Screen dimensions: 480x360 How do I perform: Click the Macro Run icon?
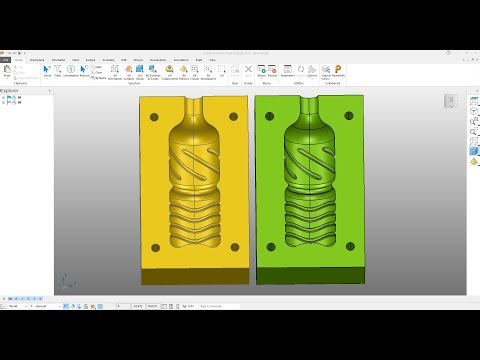(x=262, y=69)
